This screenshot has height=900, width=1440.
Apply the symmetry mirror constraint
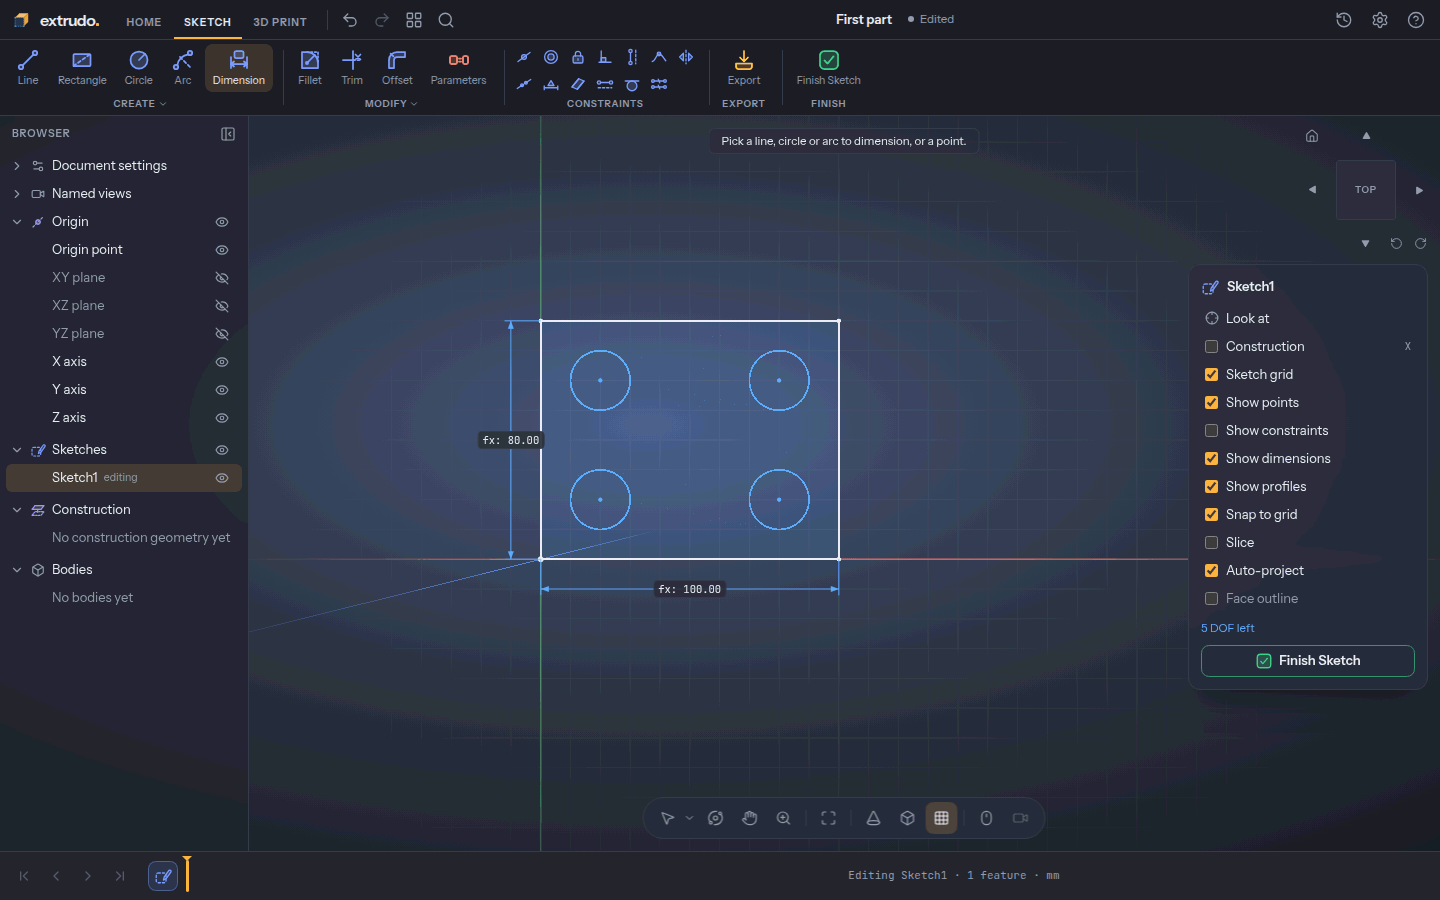686,57
